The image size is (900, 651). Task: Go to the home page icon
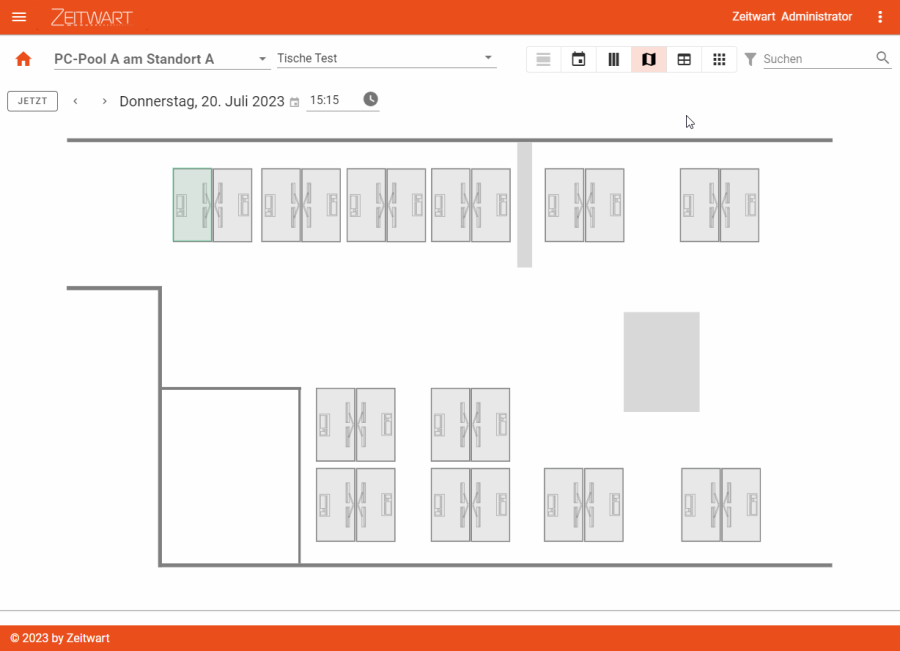(x=24, y=60)
